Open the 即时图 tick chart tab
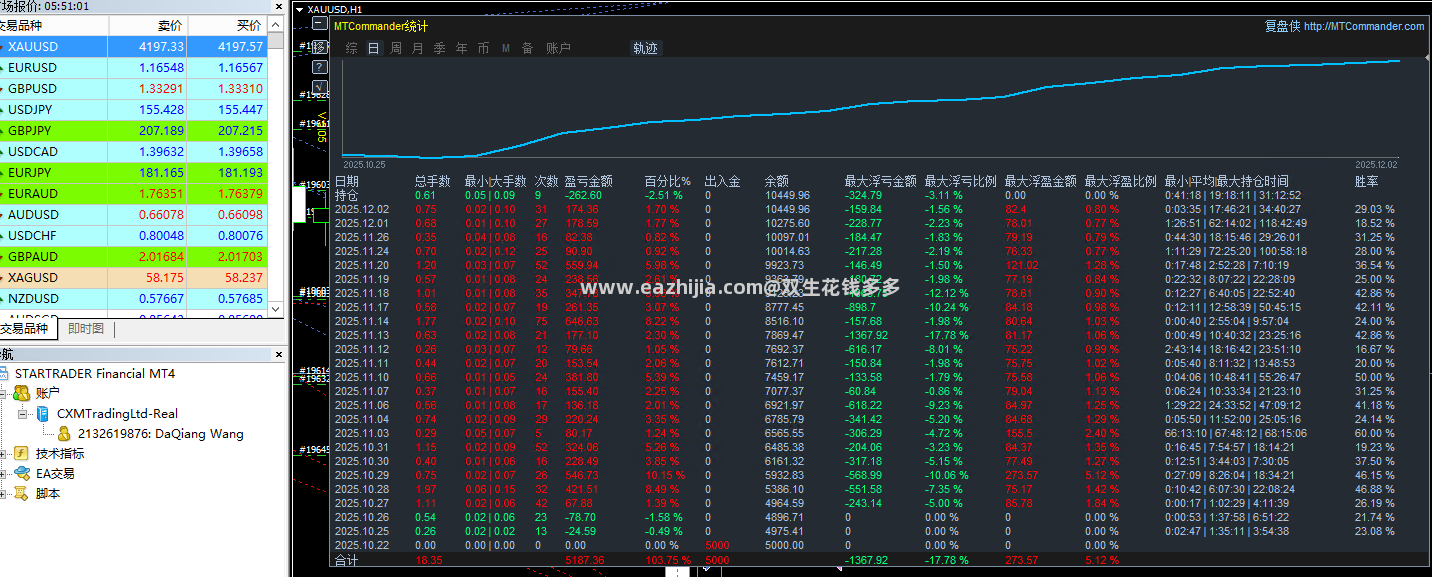This screenshot has width=1432, height=577. (x=86, y=328)
